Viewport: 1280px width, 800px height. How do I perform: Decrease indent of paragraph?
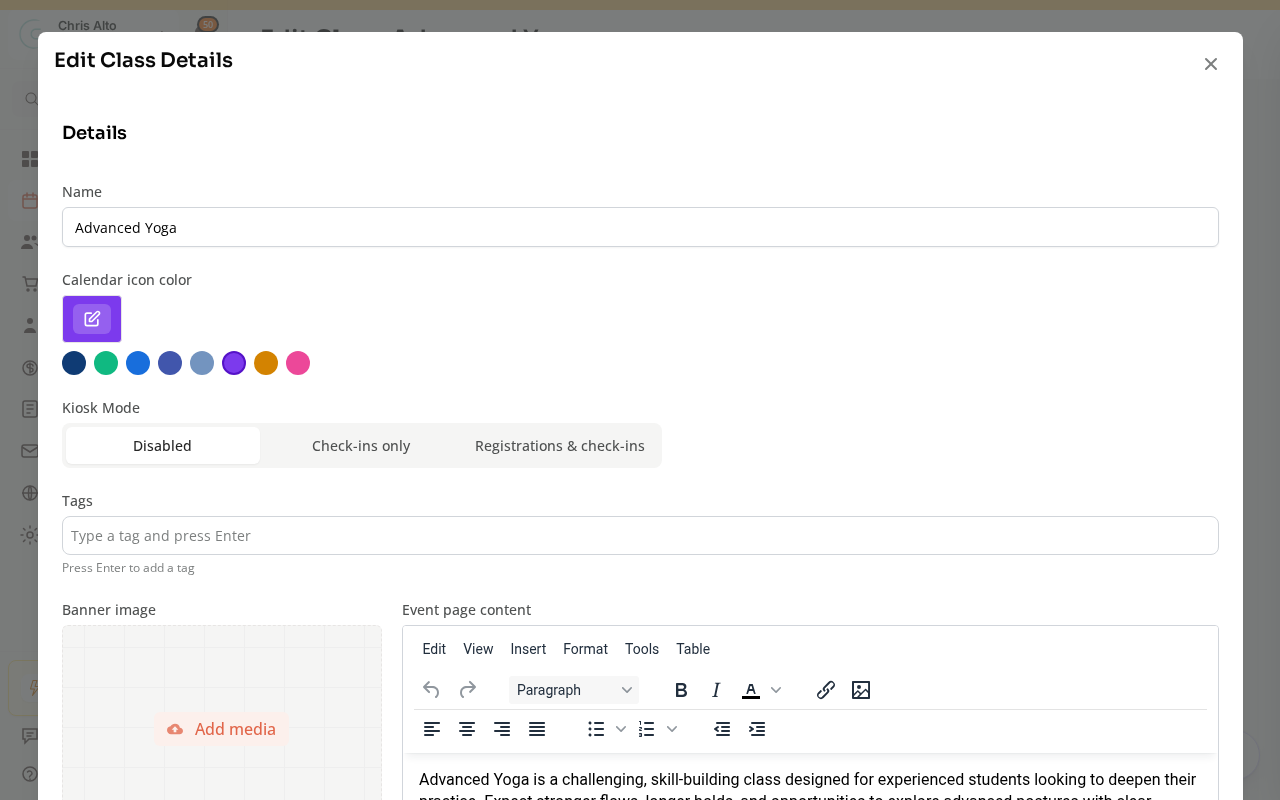[x=722, y=729]
